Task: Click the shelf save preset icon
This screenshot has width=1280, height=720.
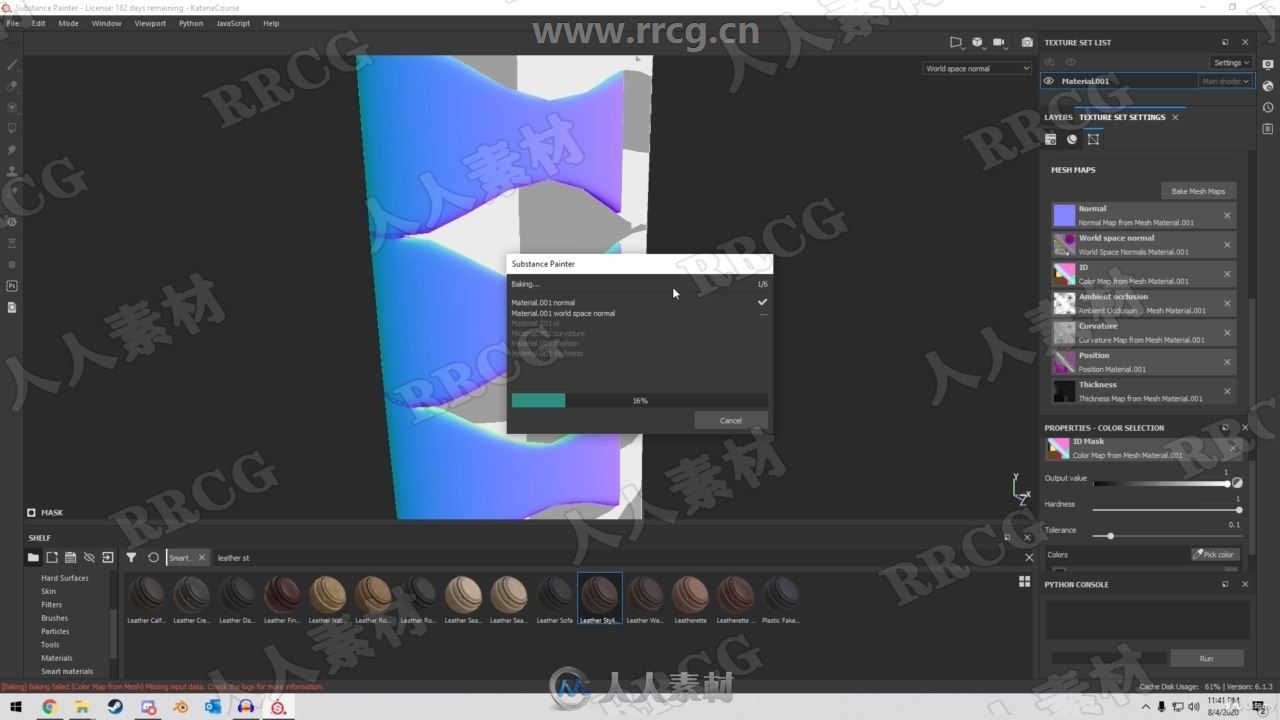Action: (x=70, y=557)
